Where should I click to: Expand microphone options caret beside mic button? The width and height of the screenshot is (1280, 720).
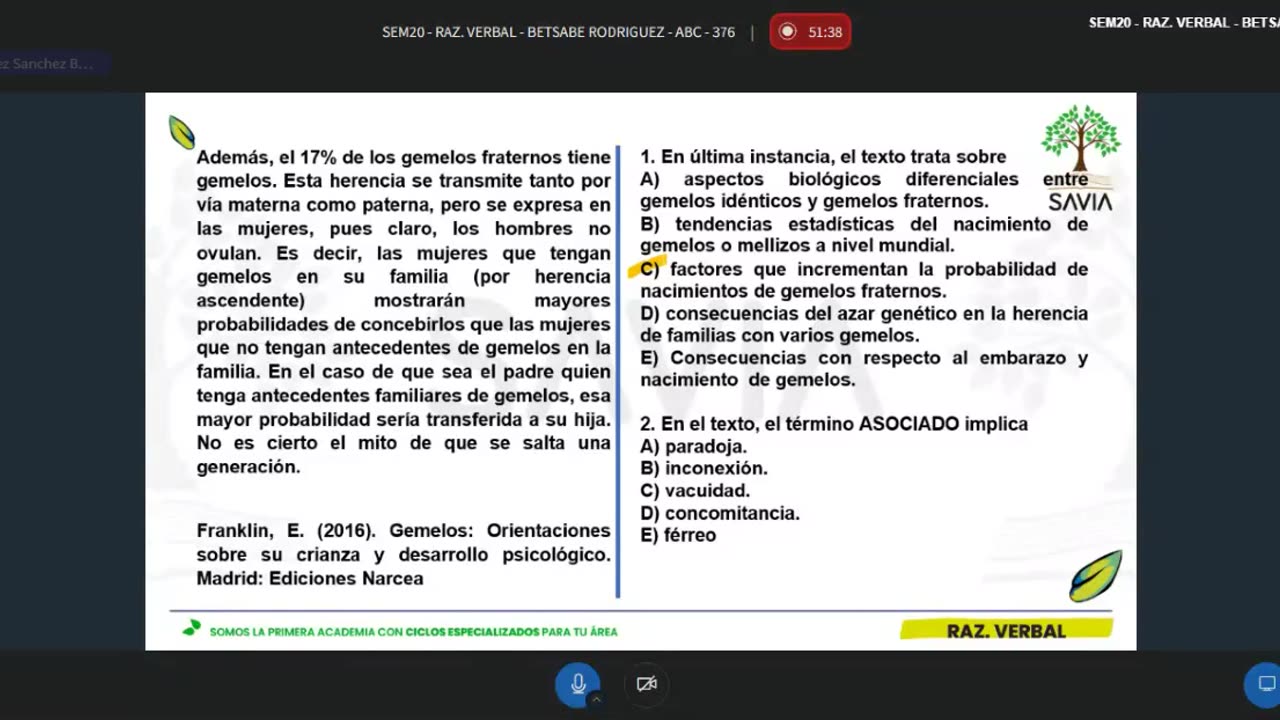click(597, 699)
